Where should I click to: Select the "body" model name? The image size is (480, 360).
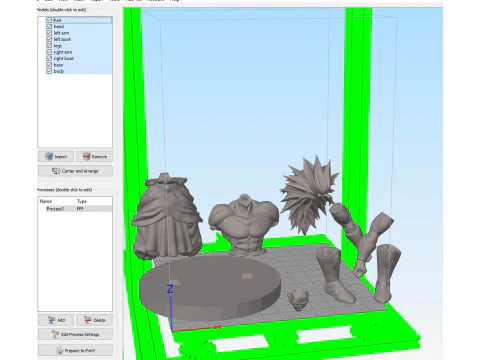pyautogui.click(x=59, y=71)
